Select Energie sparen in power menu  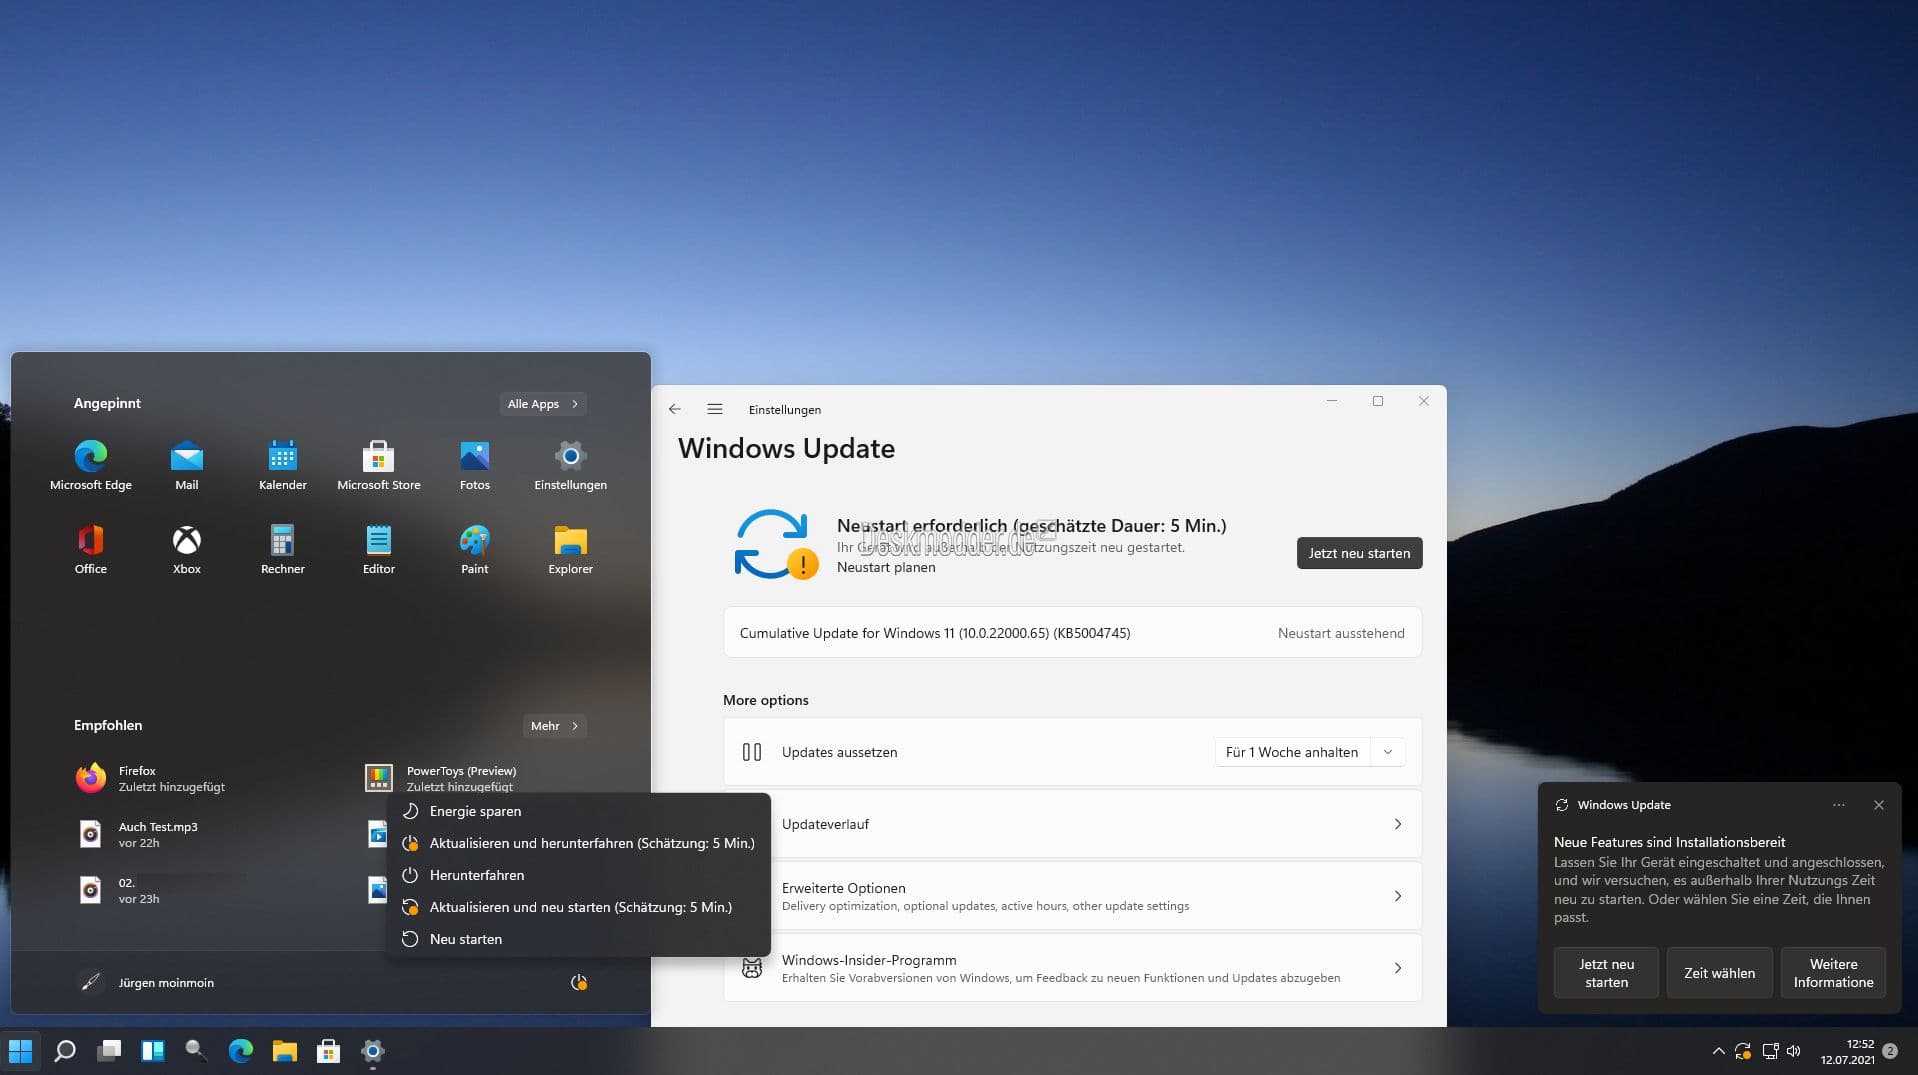578,811
